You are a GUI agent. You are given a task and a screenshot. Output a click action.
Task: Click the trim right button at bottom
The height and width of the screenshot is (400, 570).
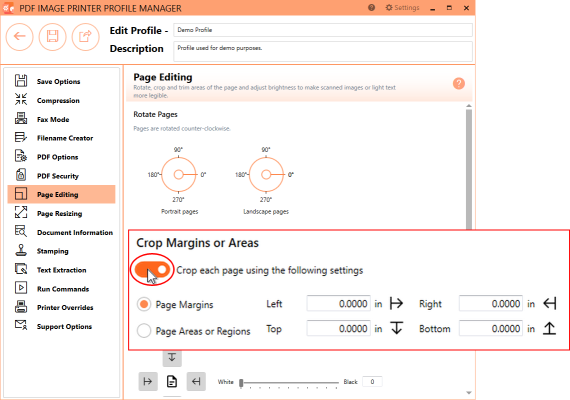[196, 381]
